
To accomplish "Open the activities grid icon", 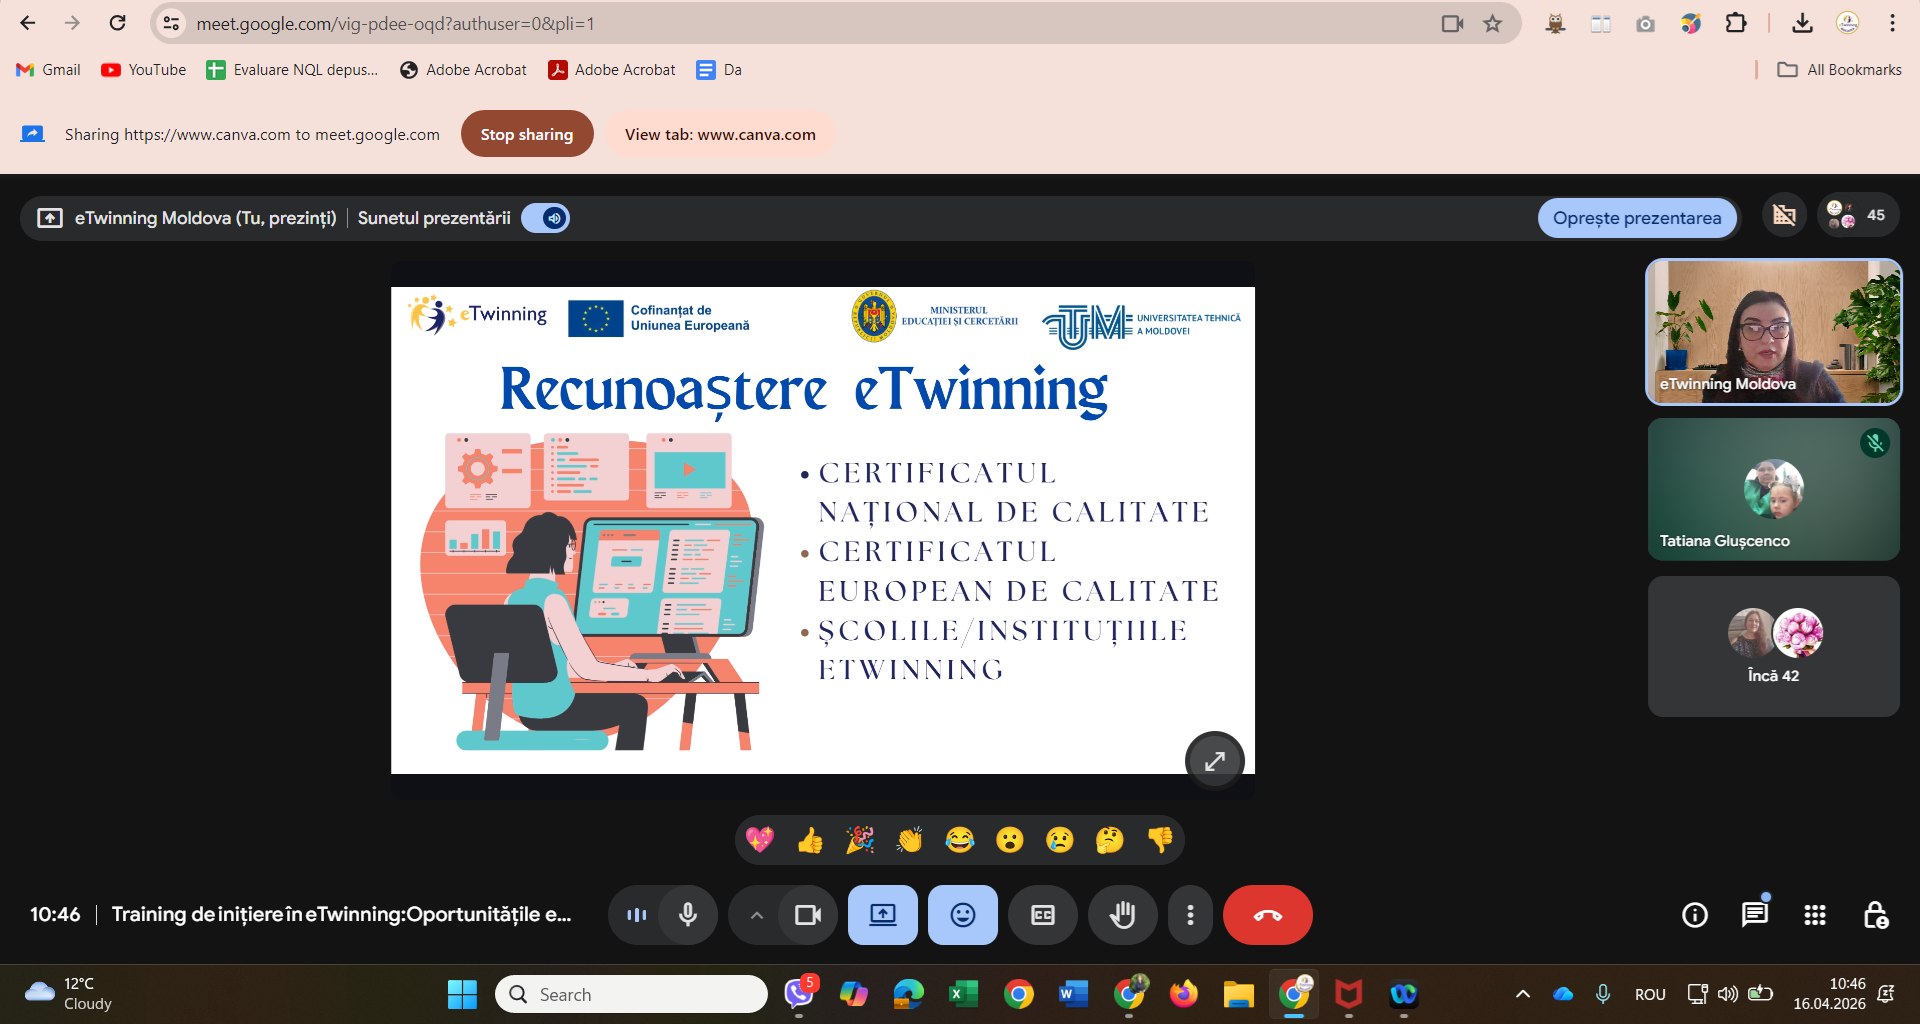I will click(x=1814, y=915).
